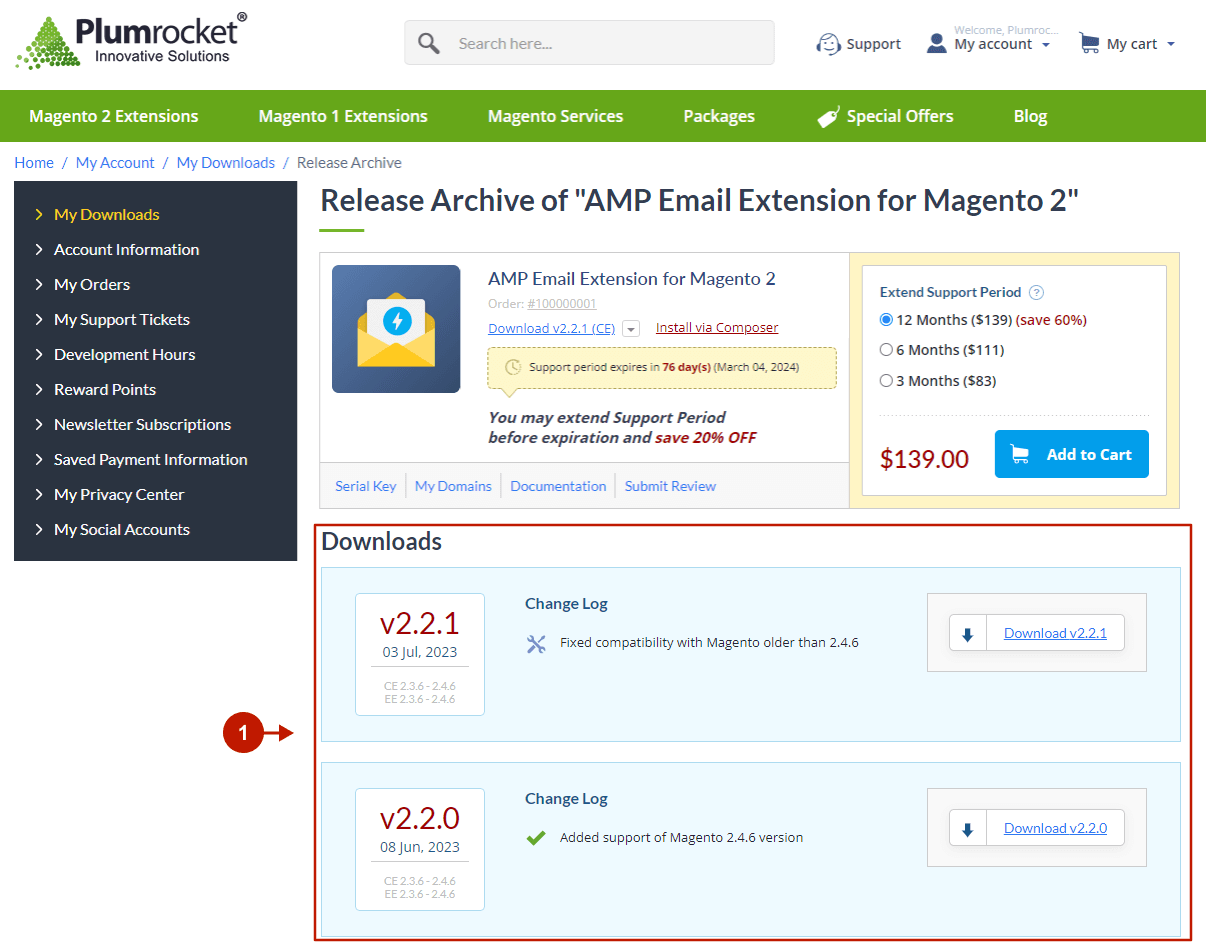
Task: Open My Social Accounts in sidebar
Action: click(x=122, y=529)
